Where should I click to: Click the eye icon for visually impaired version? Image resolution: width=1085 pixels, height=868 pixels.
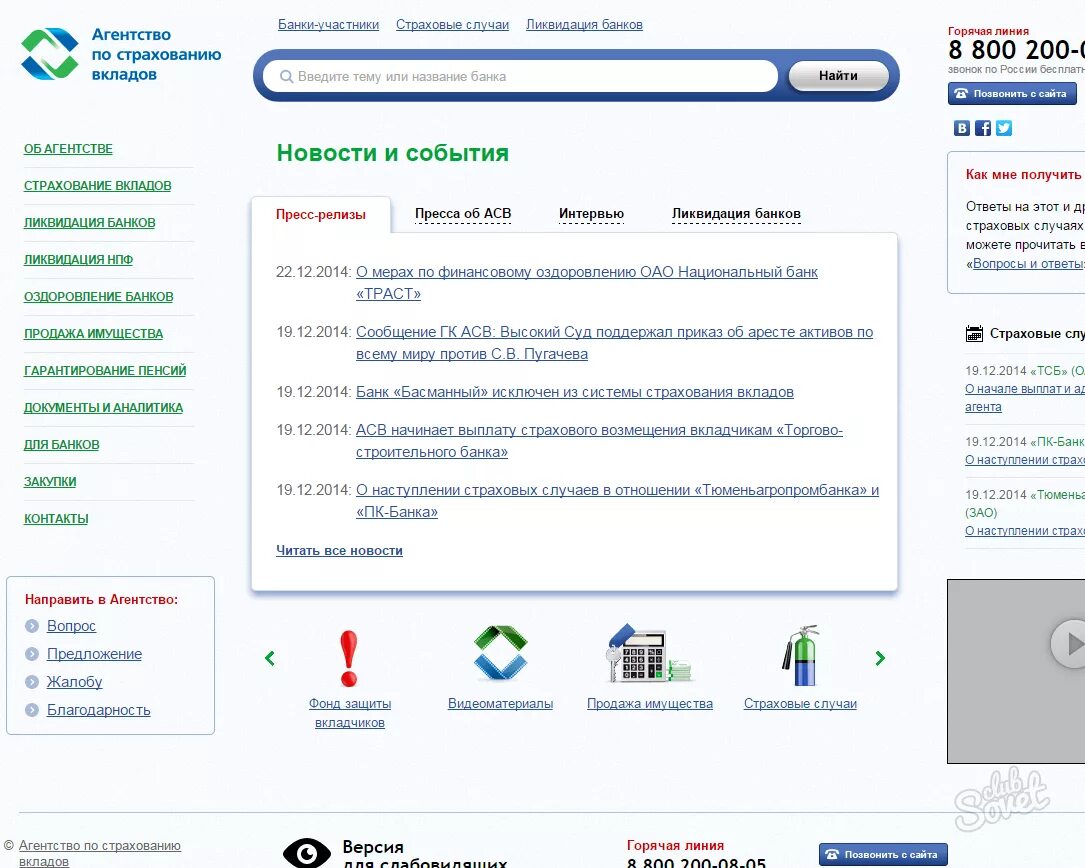[x=307, y=853]
